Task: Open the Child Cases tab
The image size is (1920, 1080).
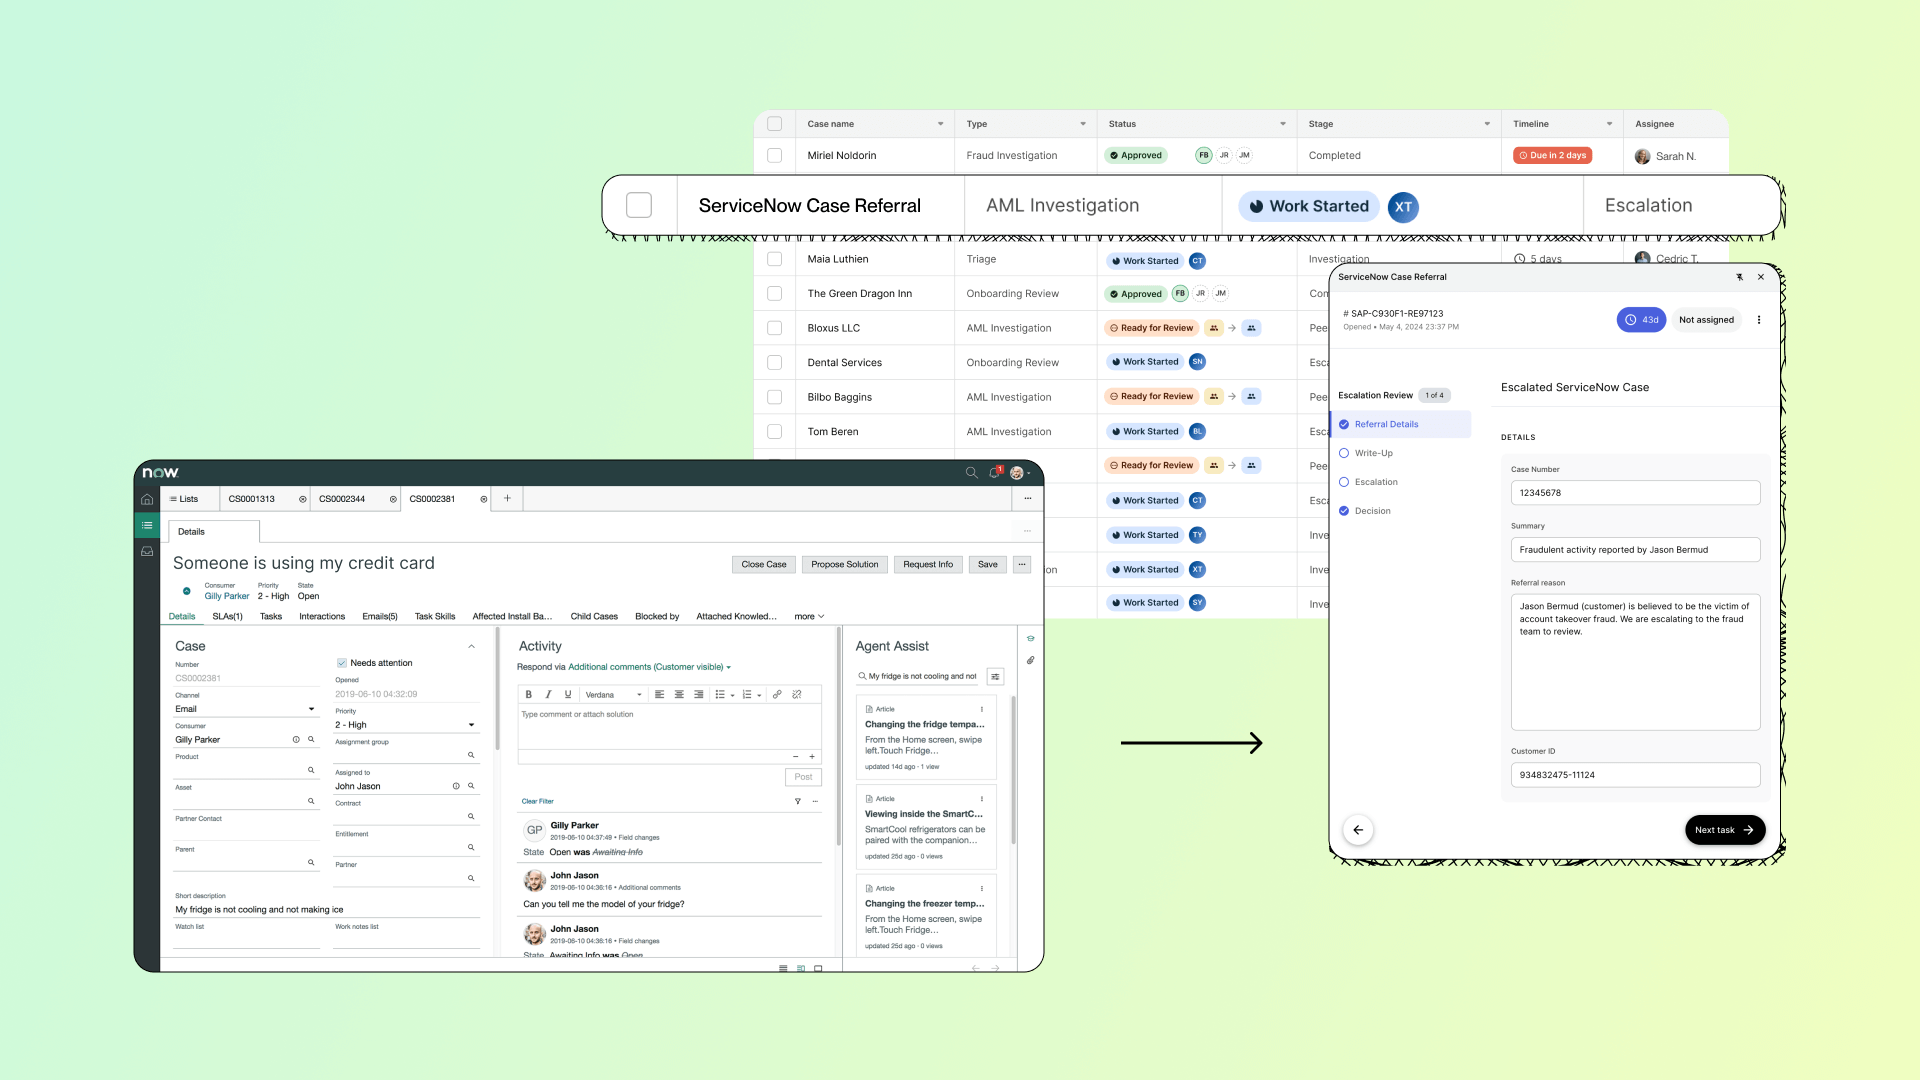Action: point(594,617)
